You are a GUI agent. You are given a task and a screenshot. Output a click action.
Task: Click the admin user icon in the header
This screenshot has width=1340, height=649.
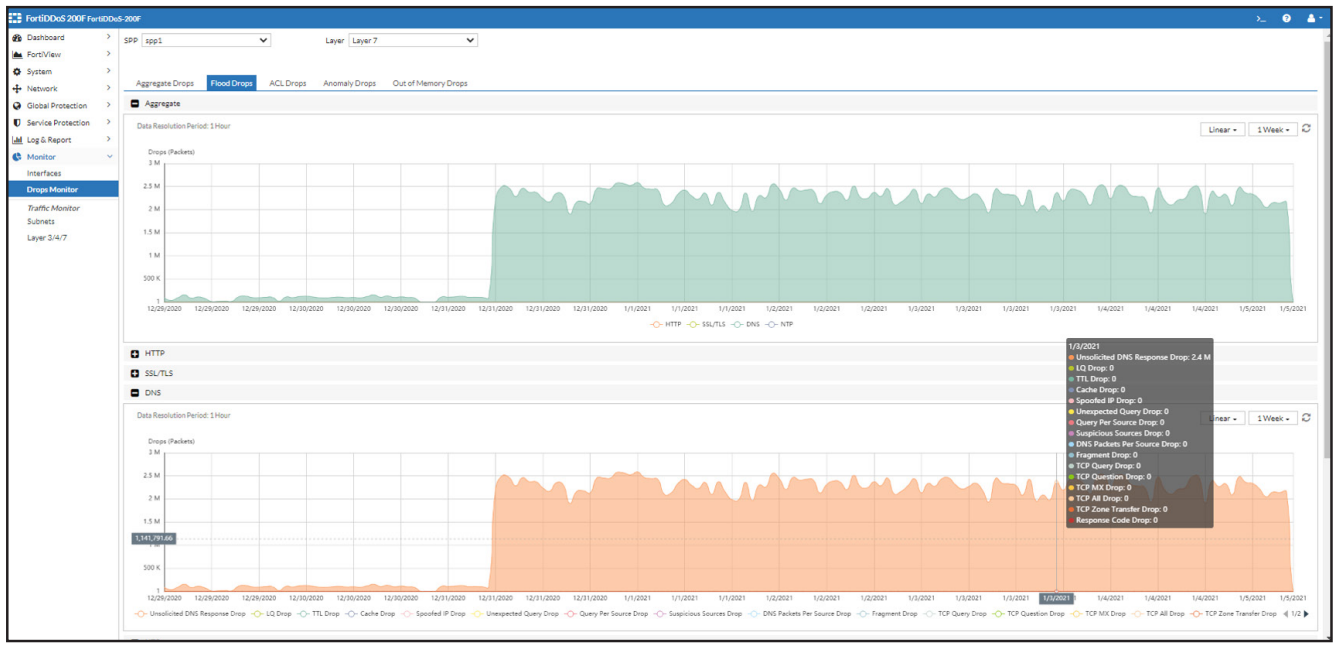(1313, 18)
